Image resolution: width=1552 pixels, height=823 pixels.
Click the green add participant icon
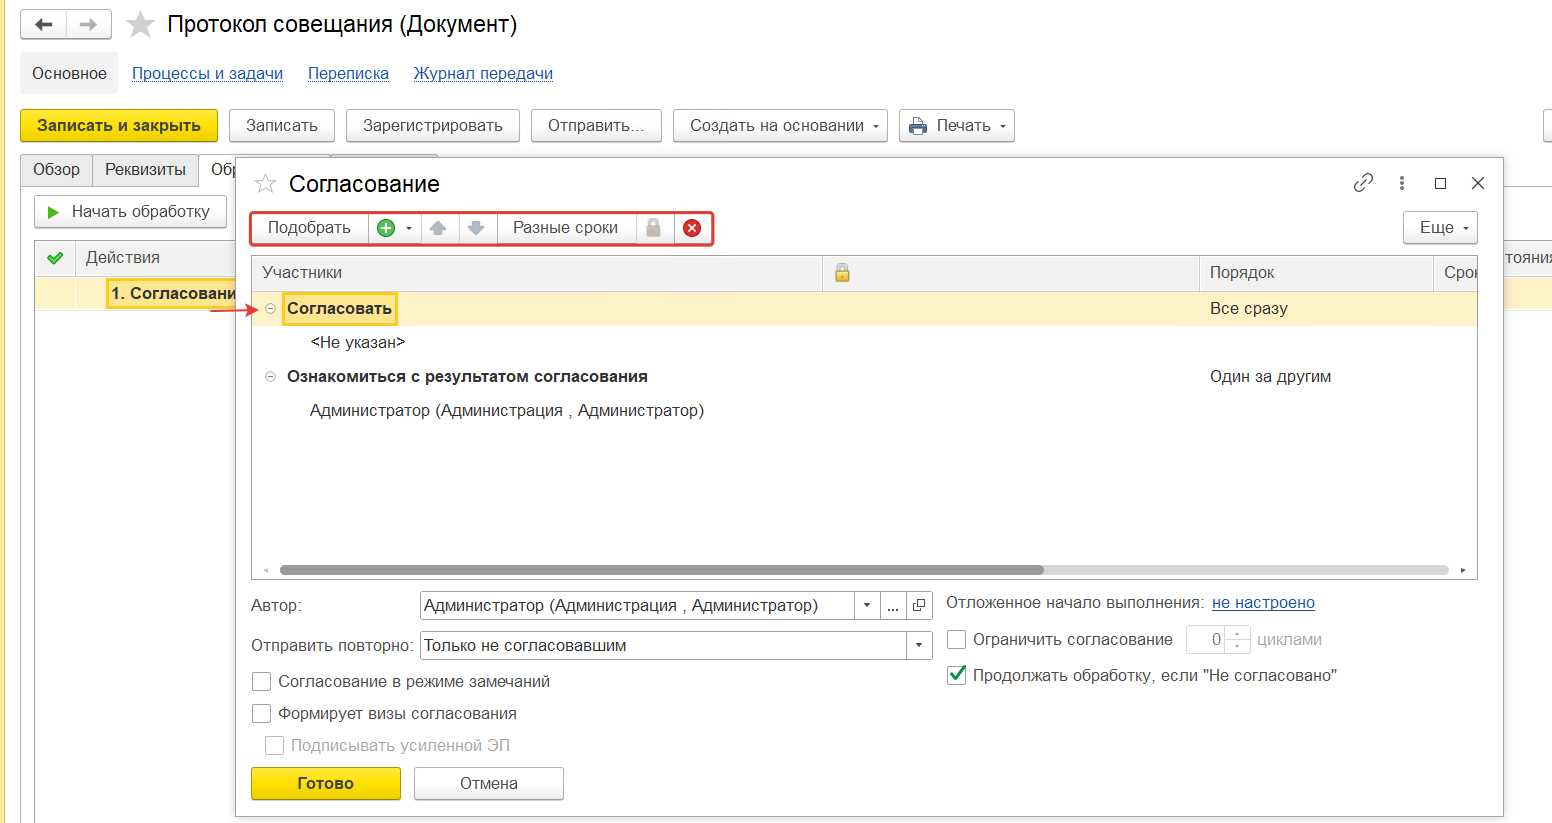pos(386,228)
